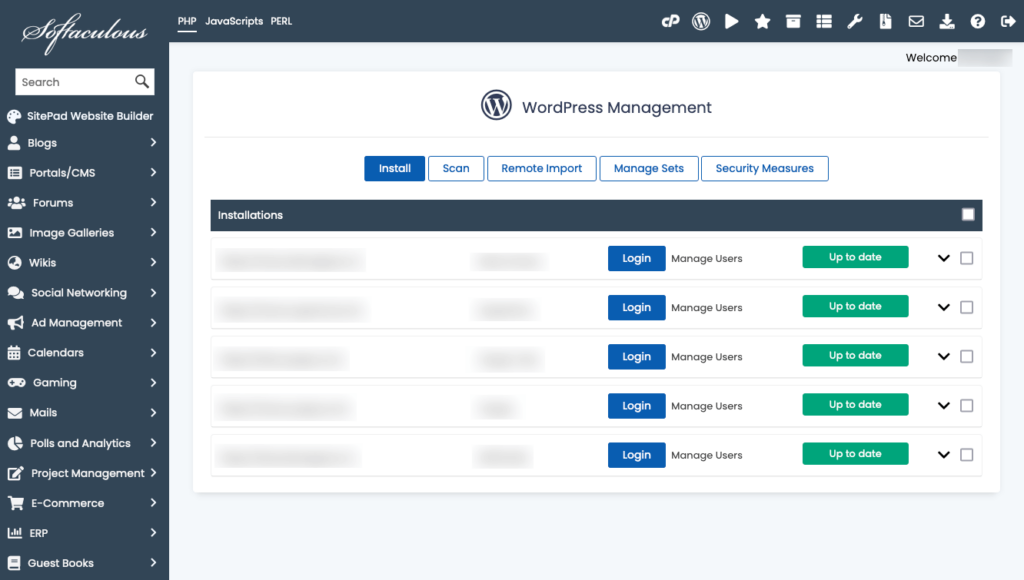
Task: Open the settings wrench icon
Action: point(854,22)
